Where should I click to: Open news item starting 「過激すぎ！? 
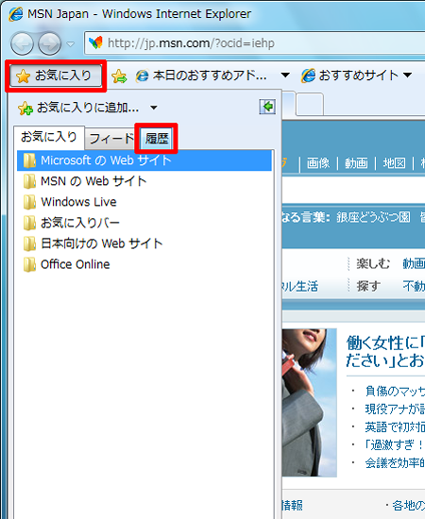[395, 445]
